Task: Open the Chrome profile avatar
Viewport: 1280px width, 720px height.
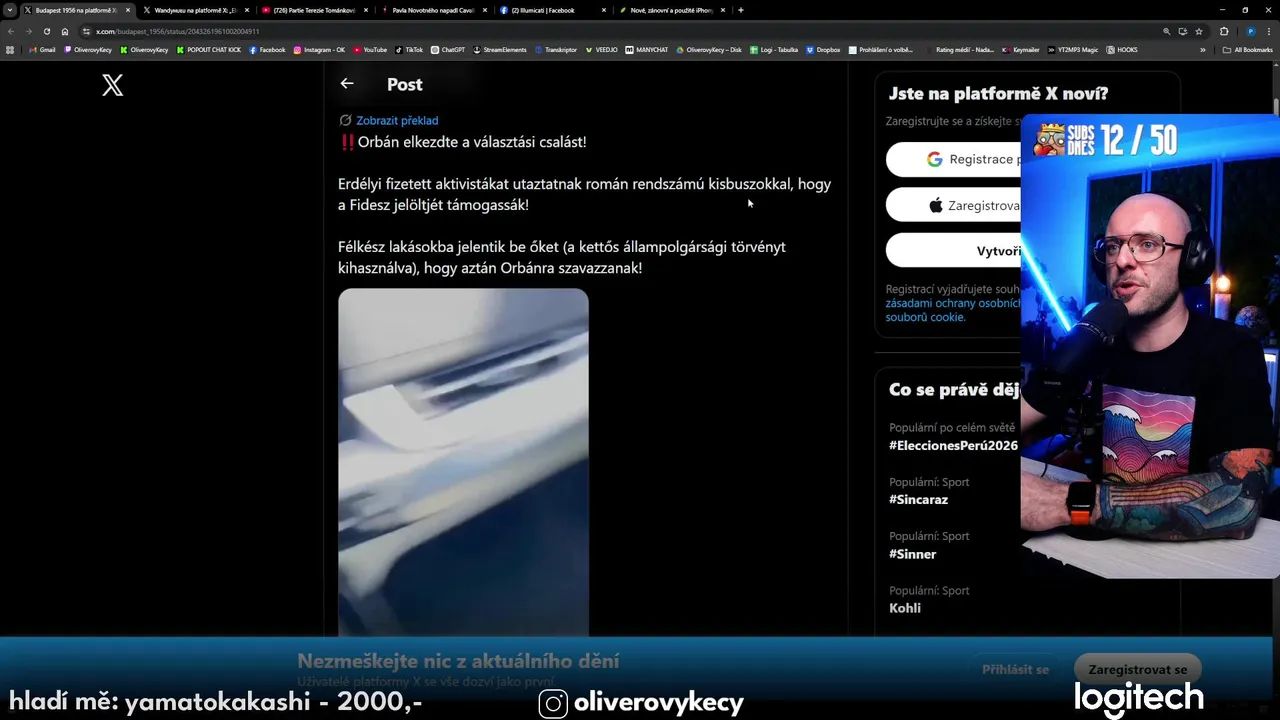Action: (x=1250, y=31)
